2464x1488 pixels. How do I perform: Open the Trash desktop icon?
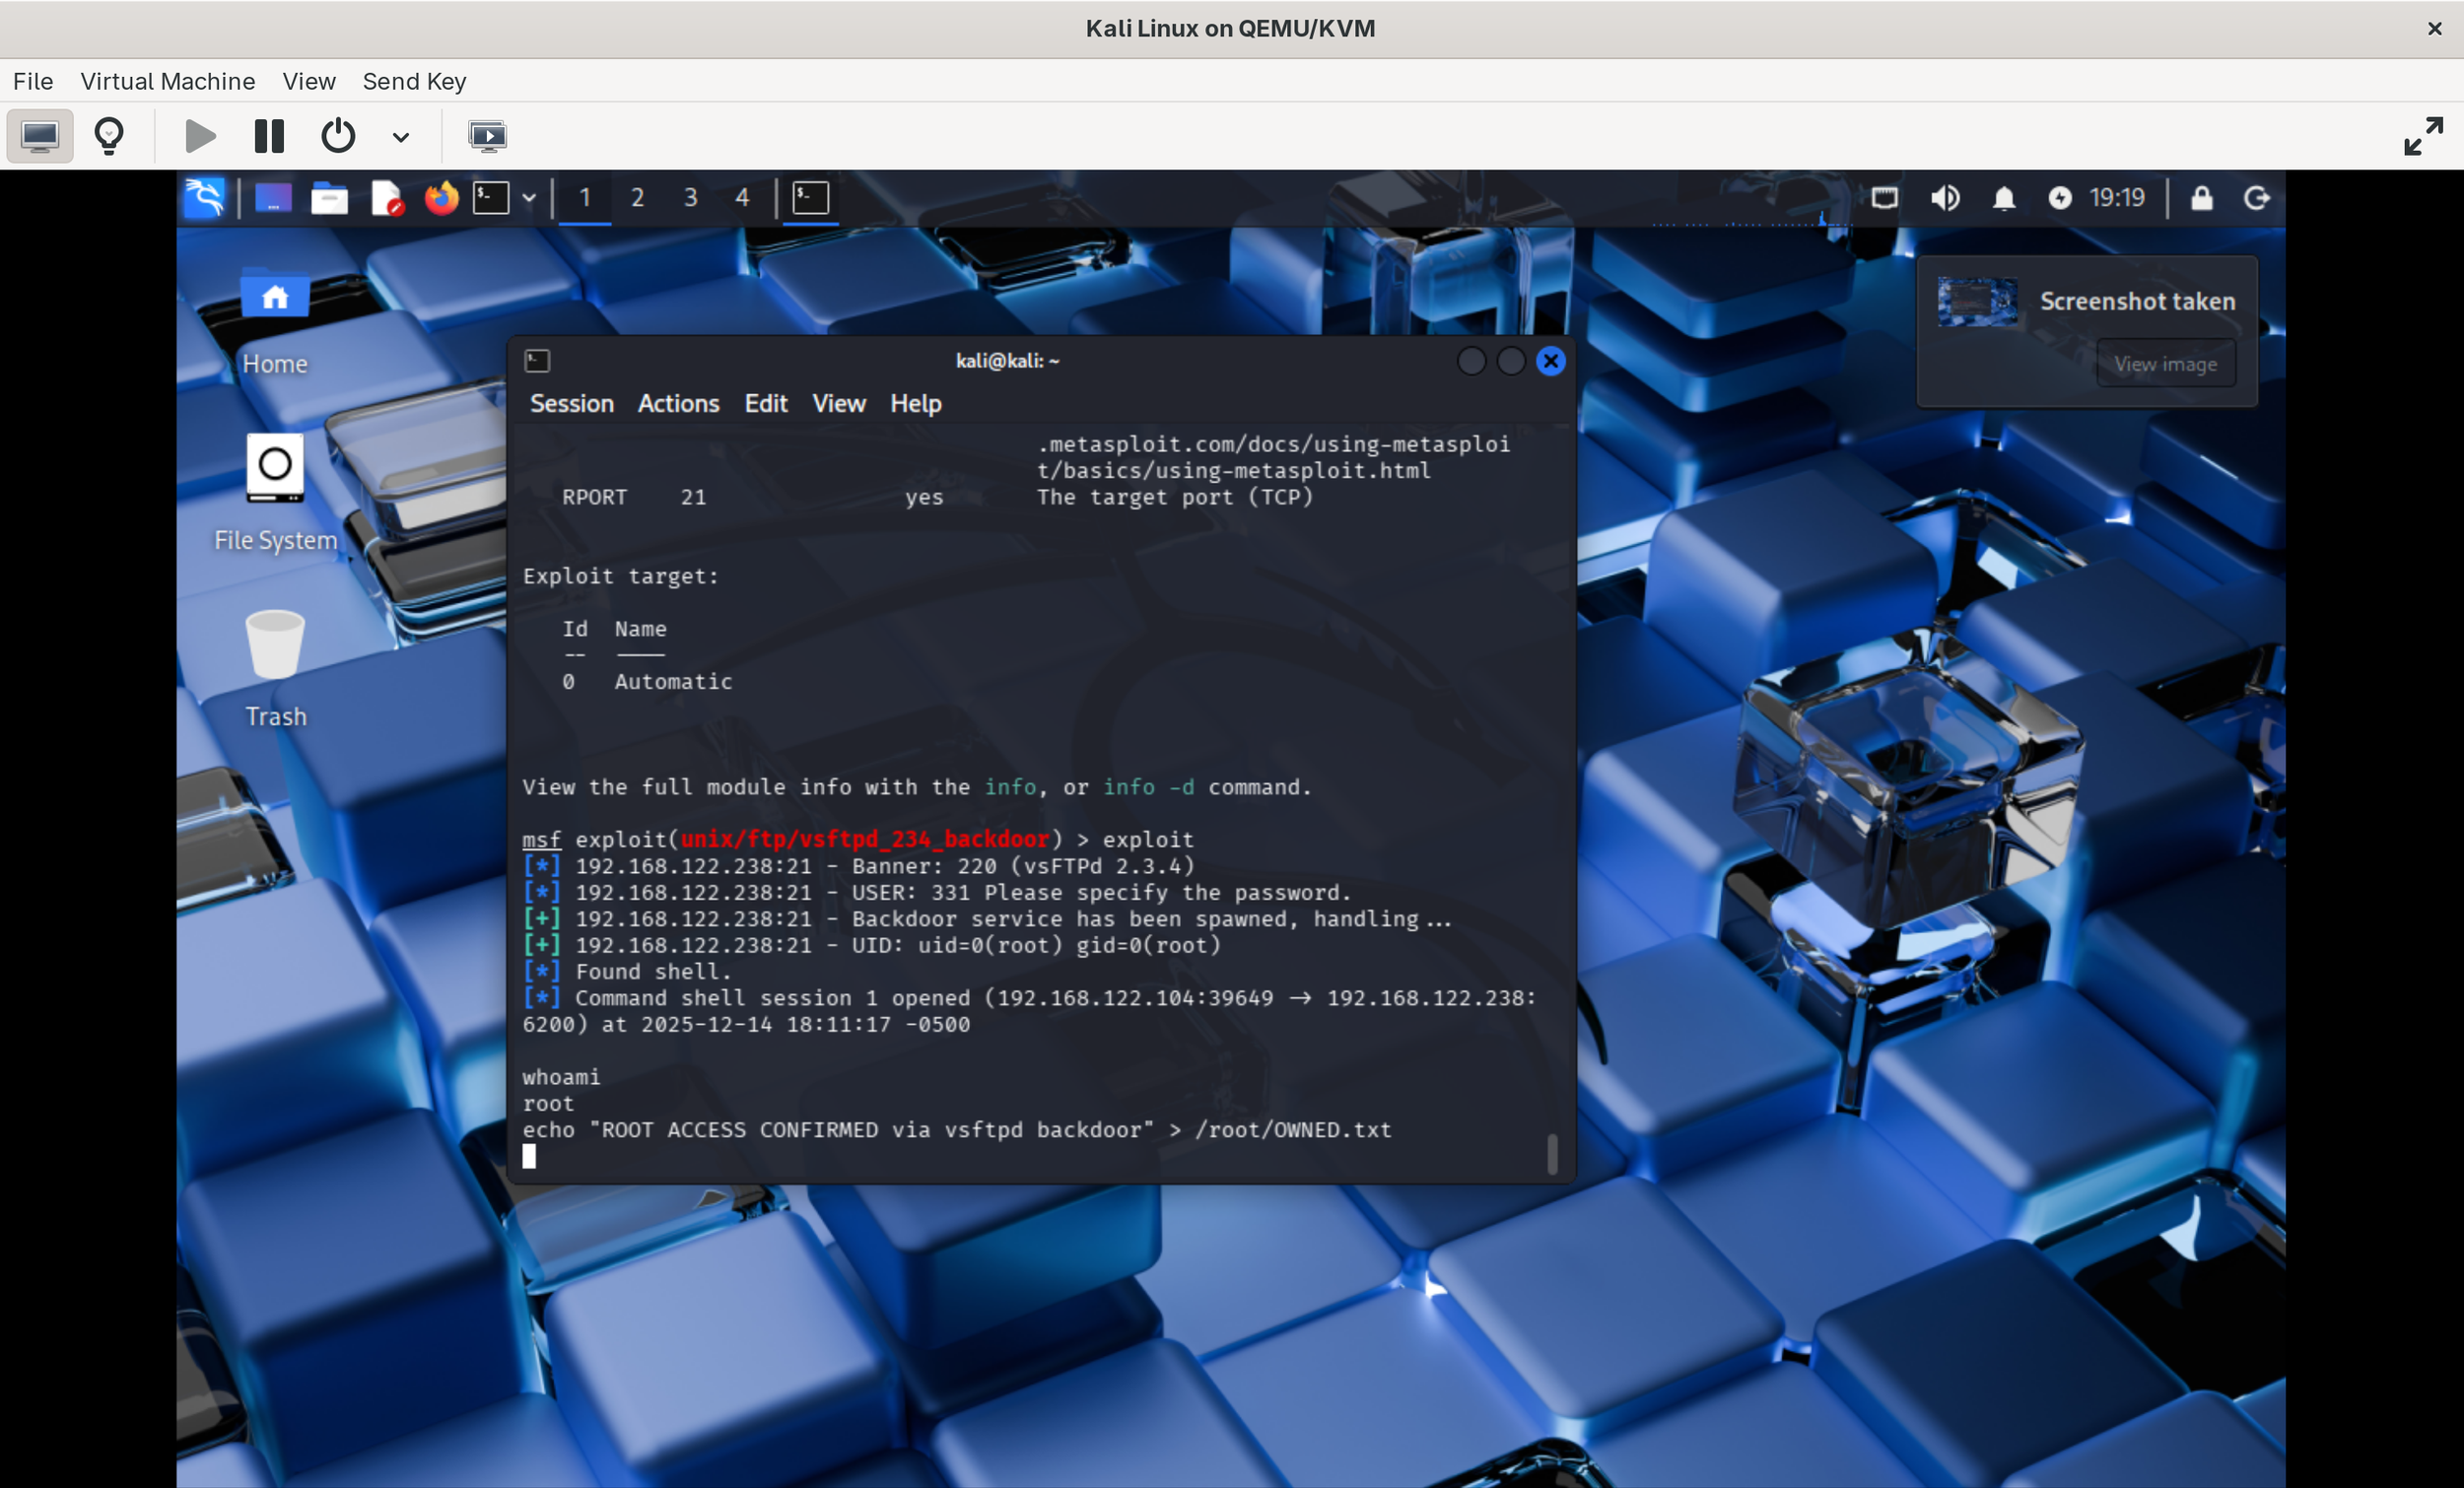pos(275,645)
